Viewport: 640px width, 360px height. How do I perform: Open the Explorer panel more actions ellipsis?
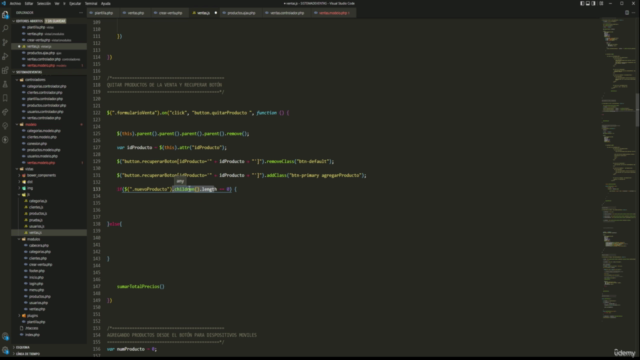click(x=81, y=13)
